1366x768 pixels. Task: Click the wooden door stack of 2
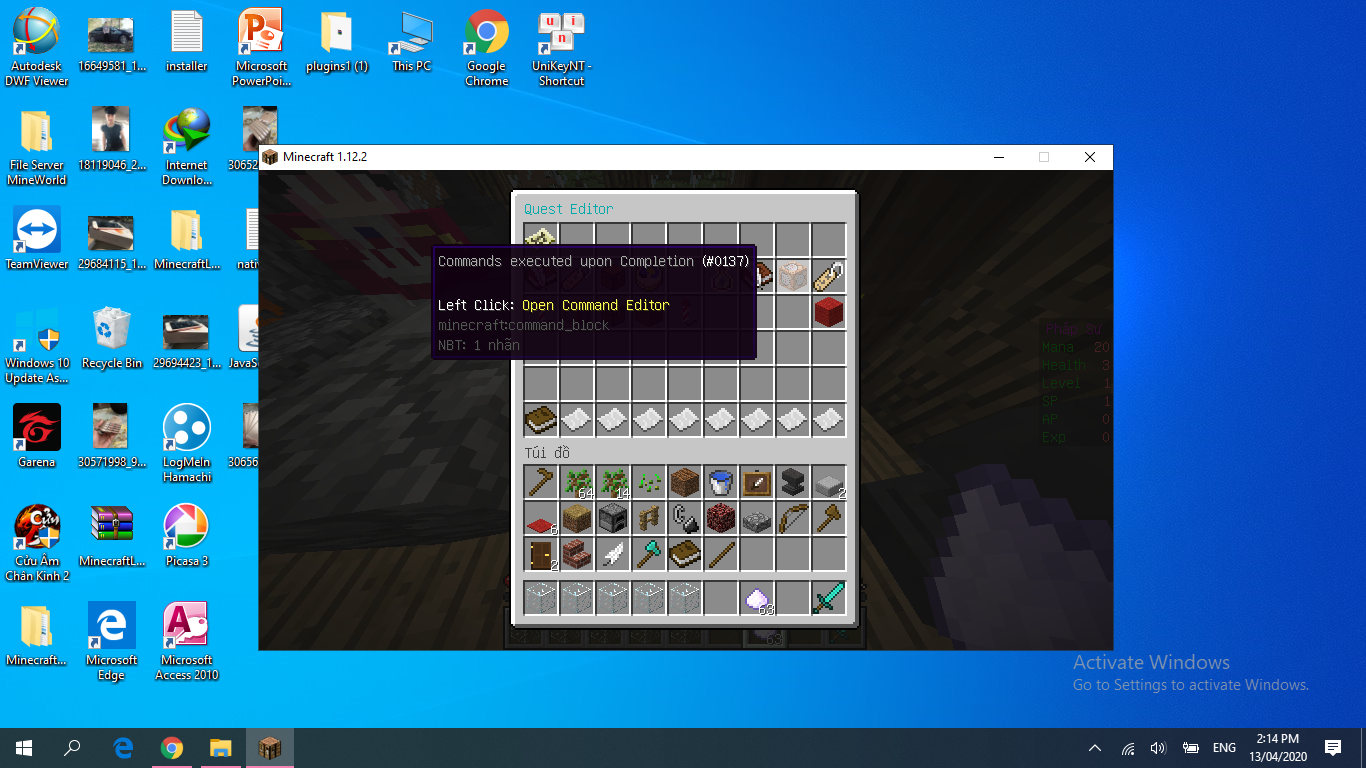[x=541, y=554]
